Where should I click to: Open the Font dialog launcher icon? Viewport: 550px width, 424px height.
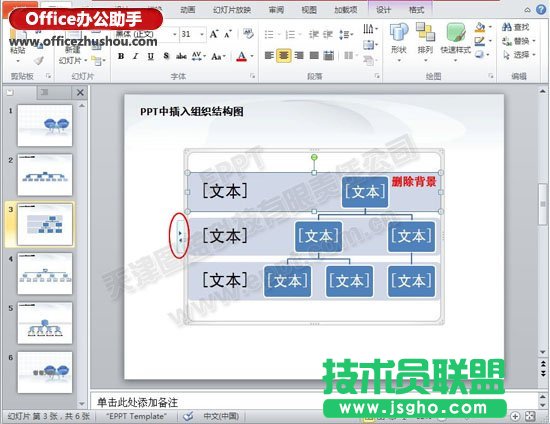pyautogui.click(x=252, y=76)
